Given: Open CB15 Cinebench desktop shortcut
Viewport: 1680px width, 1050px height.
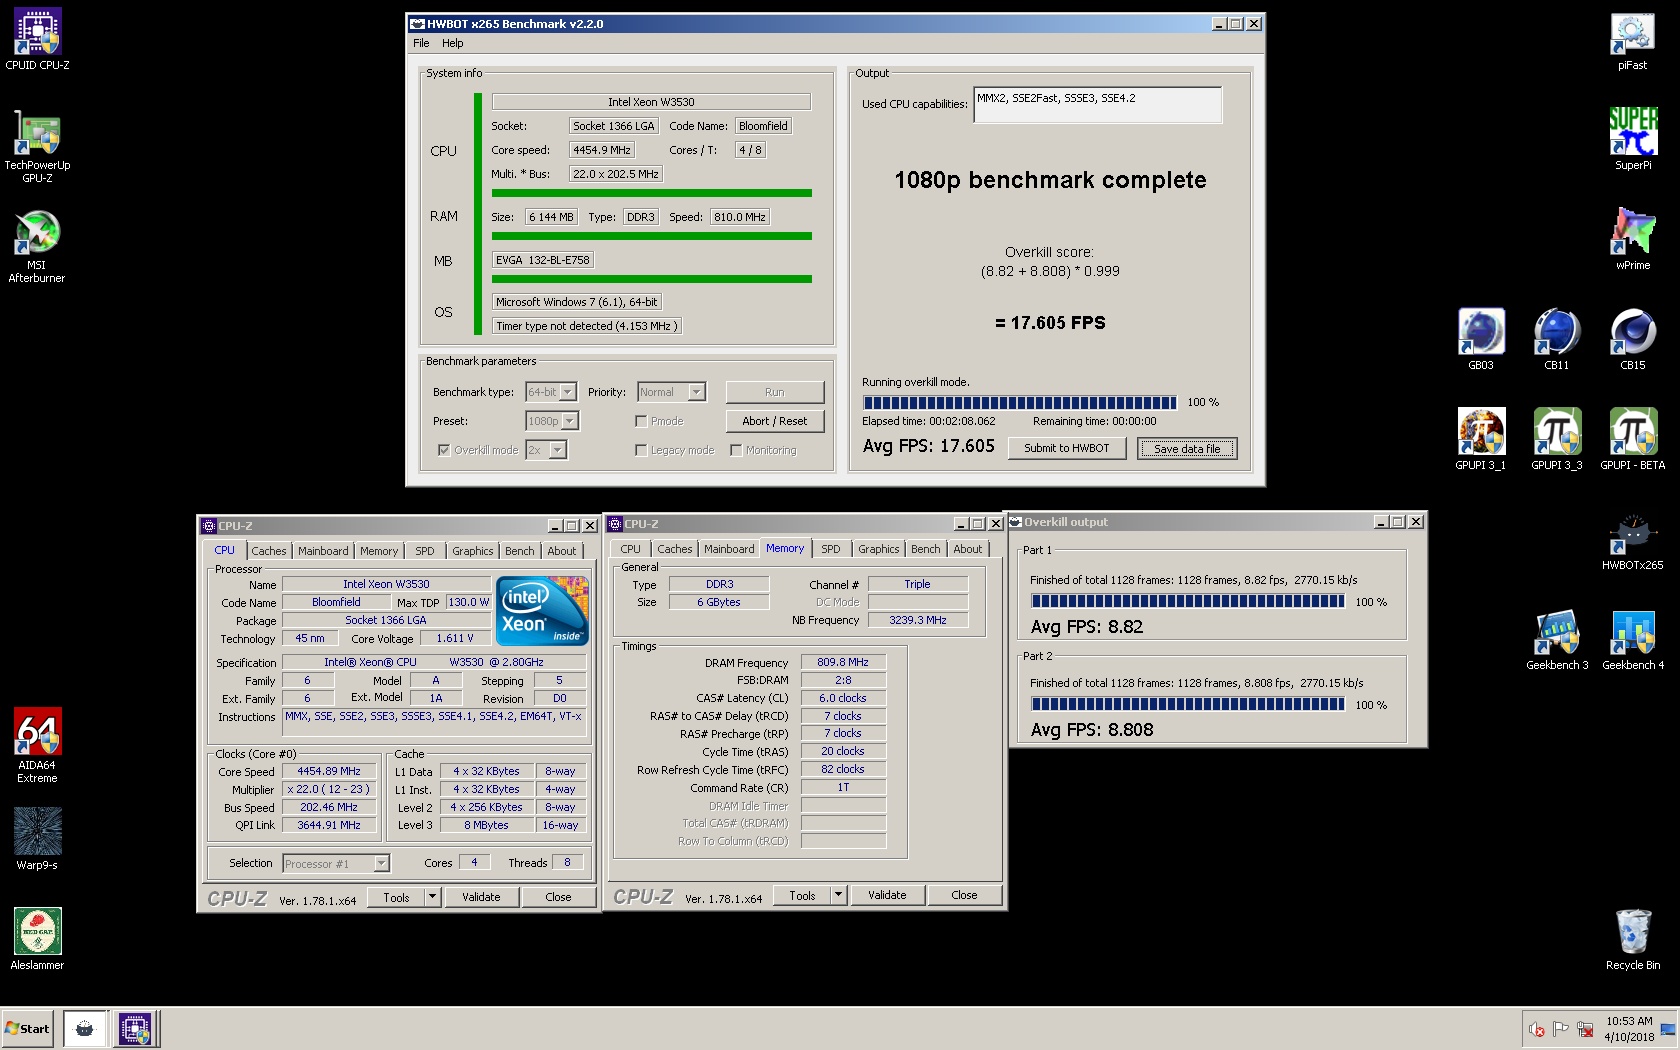Looking at the screenshot, I should click(x=1632, y=339).
